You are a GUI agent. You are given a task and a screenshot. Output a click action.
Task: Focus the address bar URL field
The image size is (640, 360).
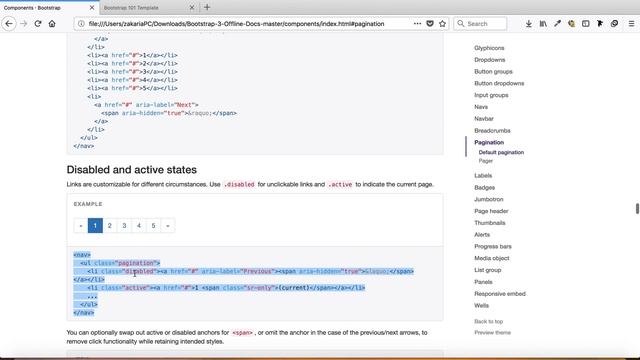tap(236, 24)
